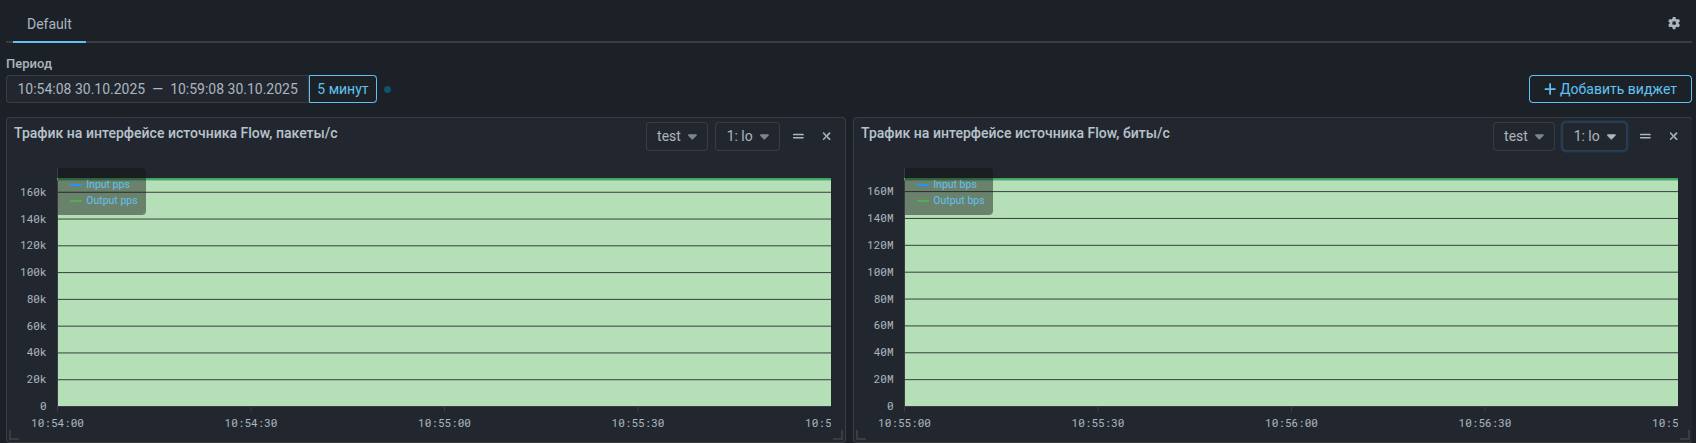Image resolution: width=1696 pixels, height=443 pixels.
Task: Click the period start time 10:54:08 field
Action: [x=81, y=89]
